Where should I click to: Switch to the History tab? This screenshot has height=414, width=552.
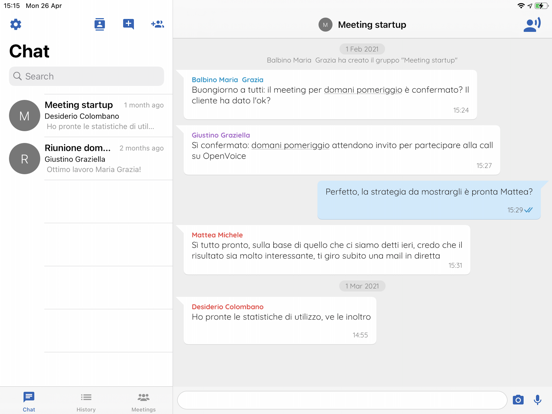click(x=86, y=402)
